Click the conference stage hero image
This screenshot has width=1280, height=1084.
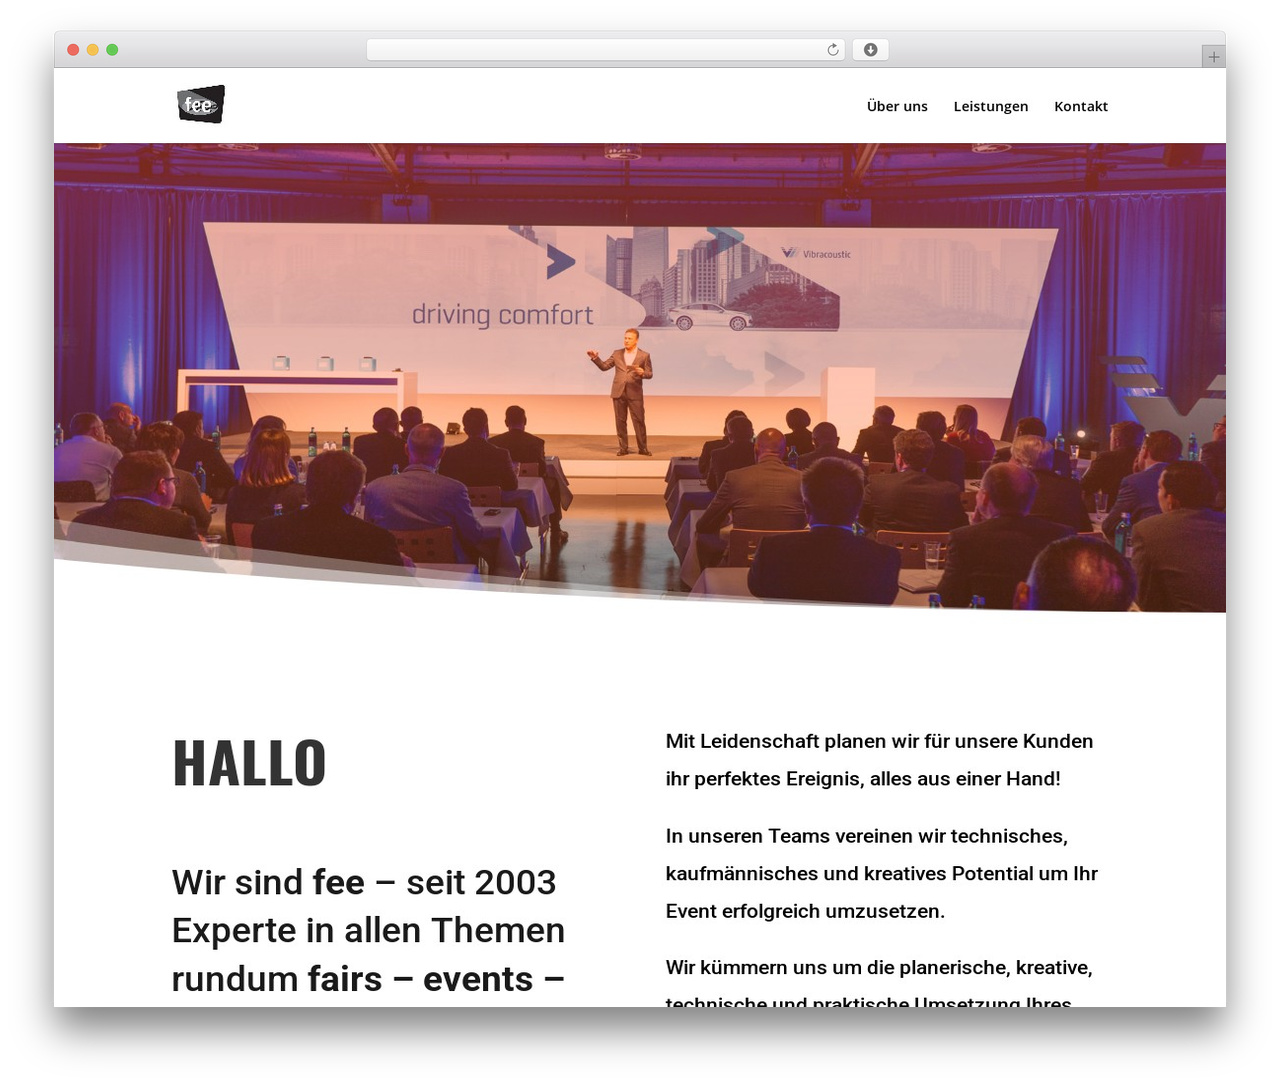pos(640,377)
